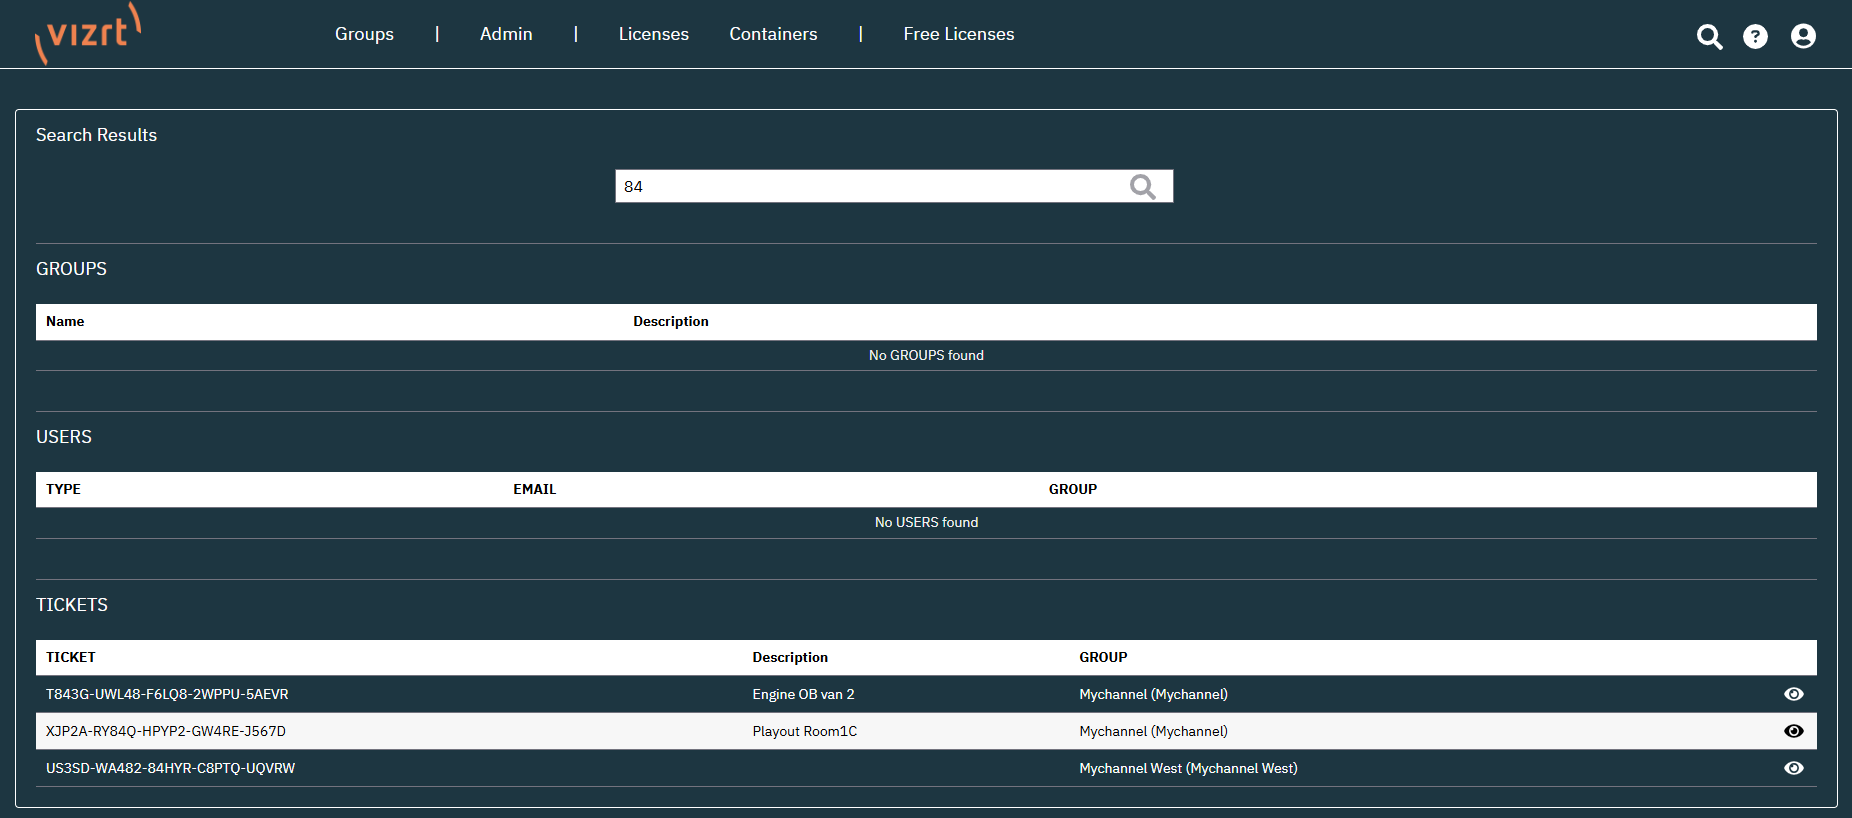Click Mychannel group in Engine OB van 2 row
This screenshot has height=818, width=1852.
1153,694
